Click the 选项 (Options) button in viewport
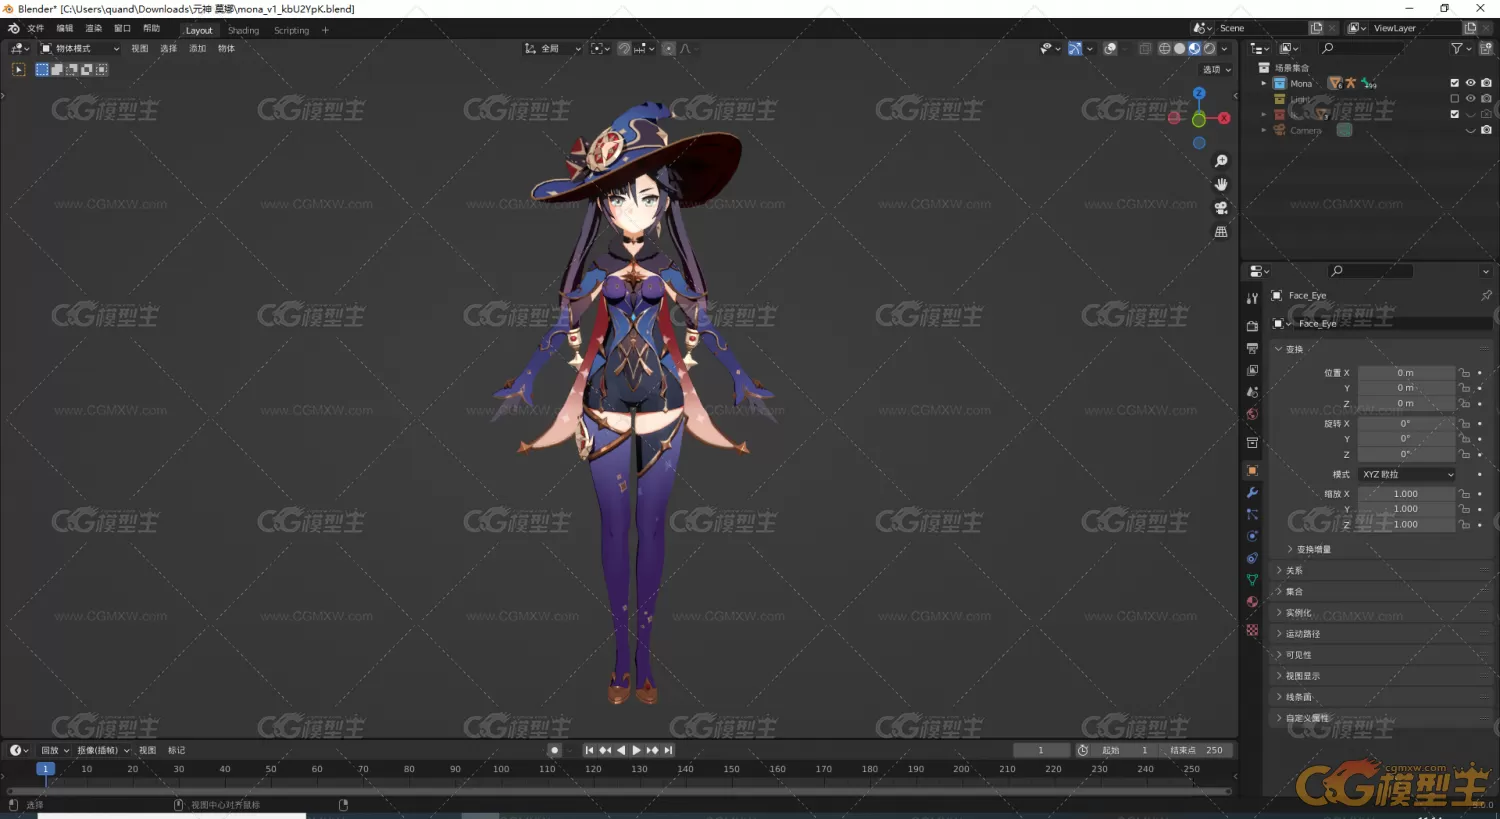Image resolution: width=1500 pixels, height=819 pixels. 1216,70
